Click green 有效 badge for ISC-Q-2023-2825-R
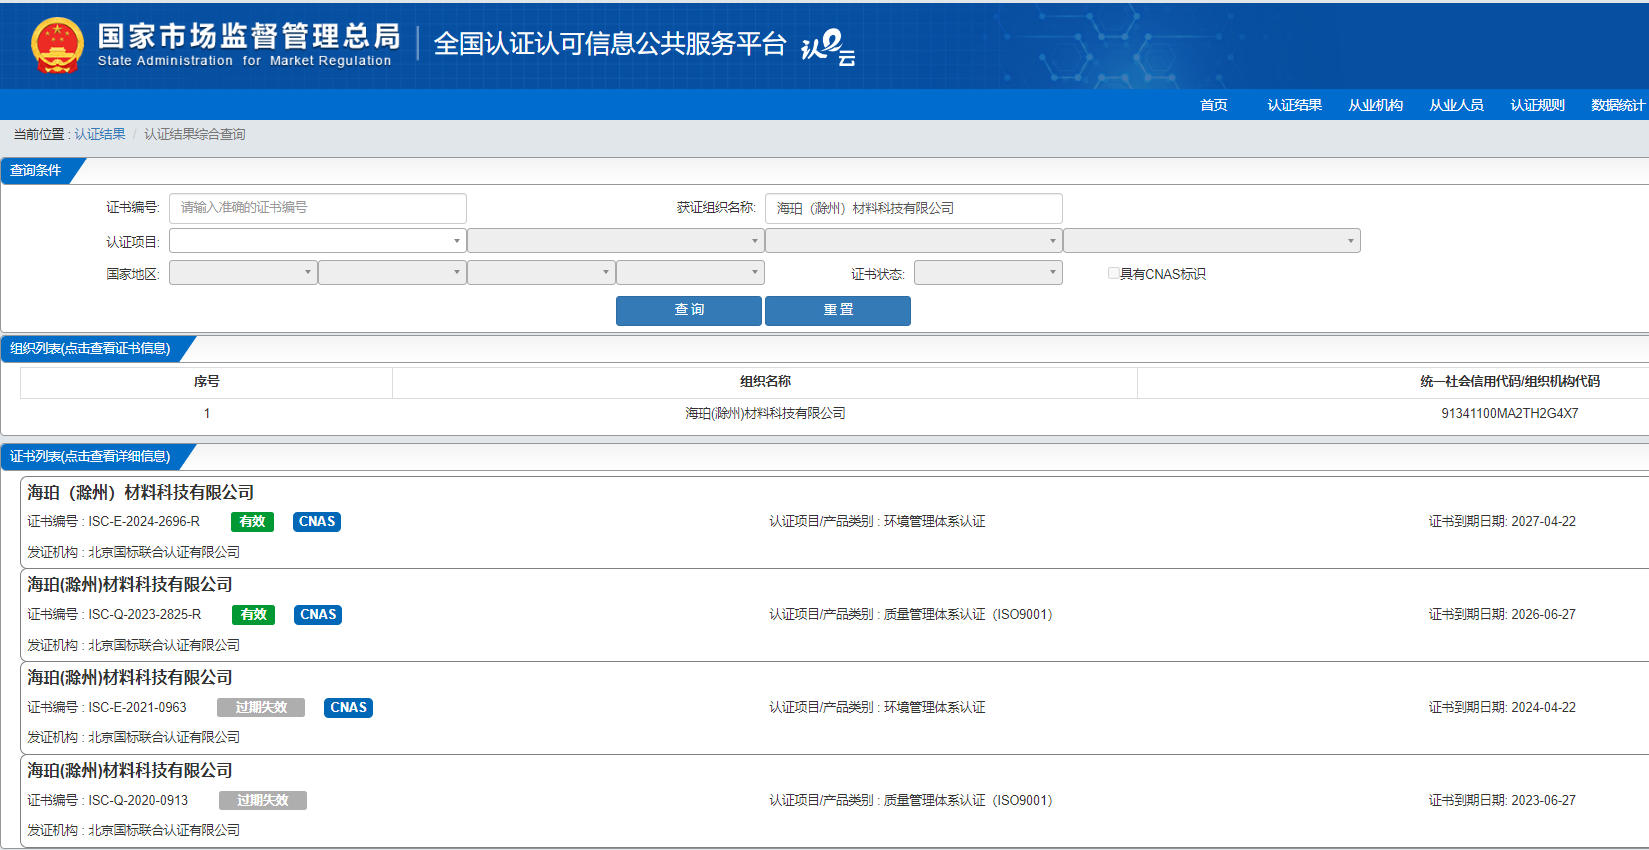The width and height of the screenshot is (1649, 850). [253, 615]
